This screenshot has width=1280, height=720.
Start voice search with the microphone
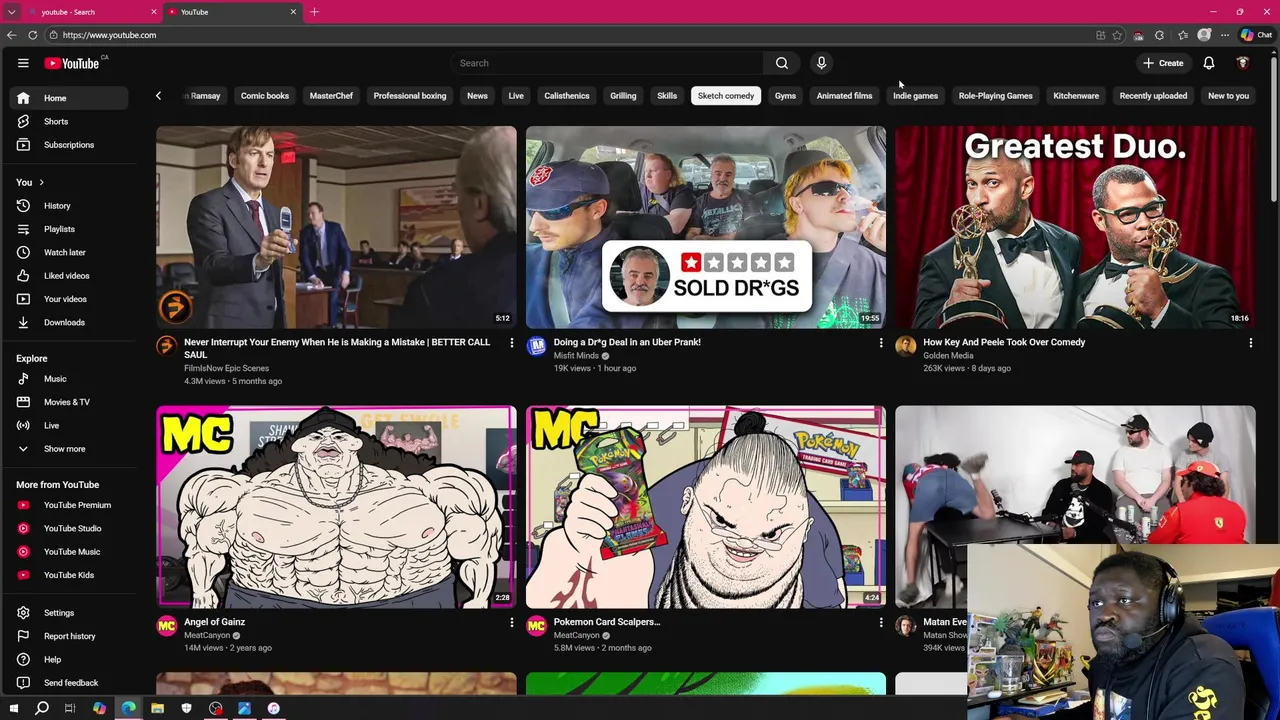tap(821, 63)
